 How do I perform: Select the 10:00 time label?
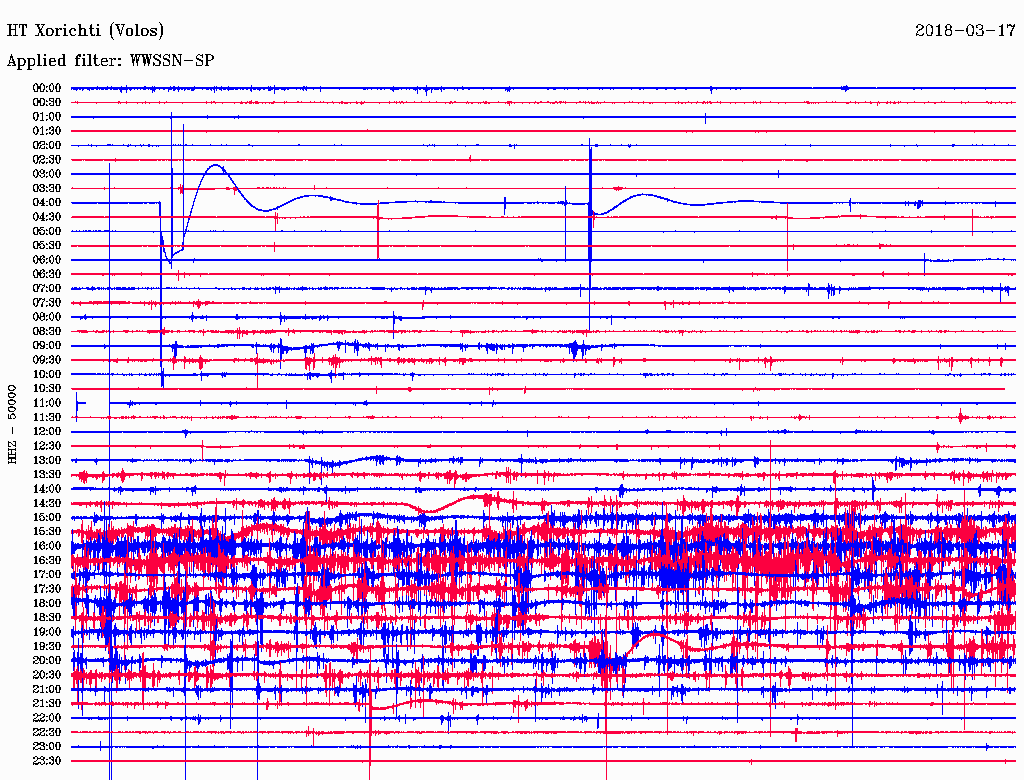pyautogui.click(x=47, y=375)
